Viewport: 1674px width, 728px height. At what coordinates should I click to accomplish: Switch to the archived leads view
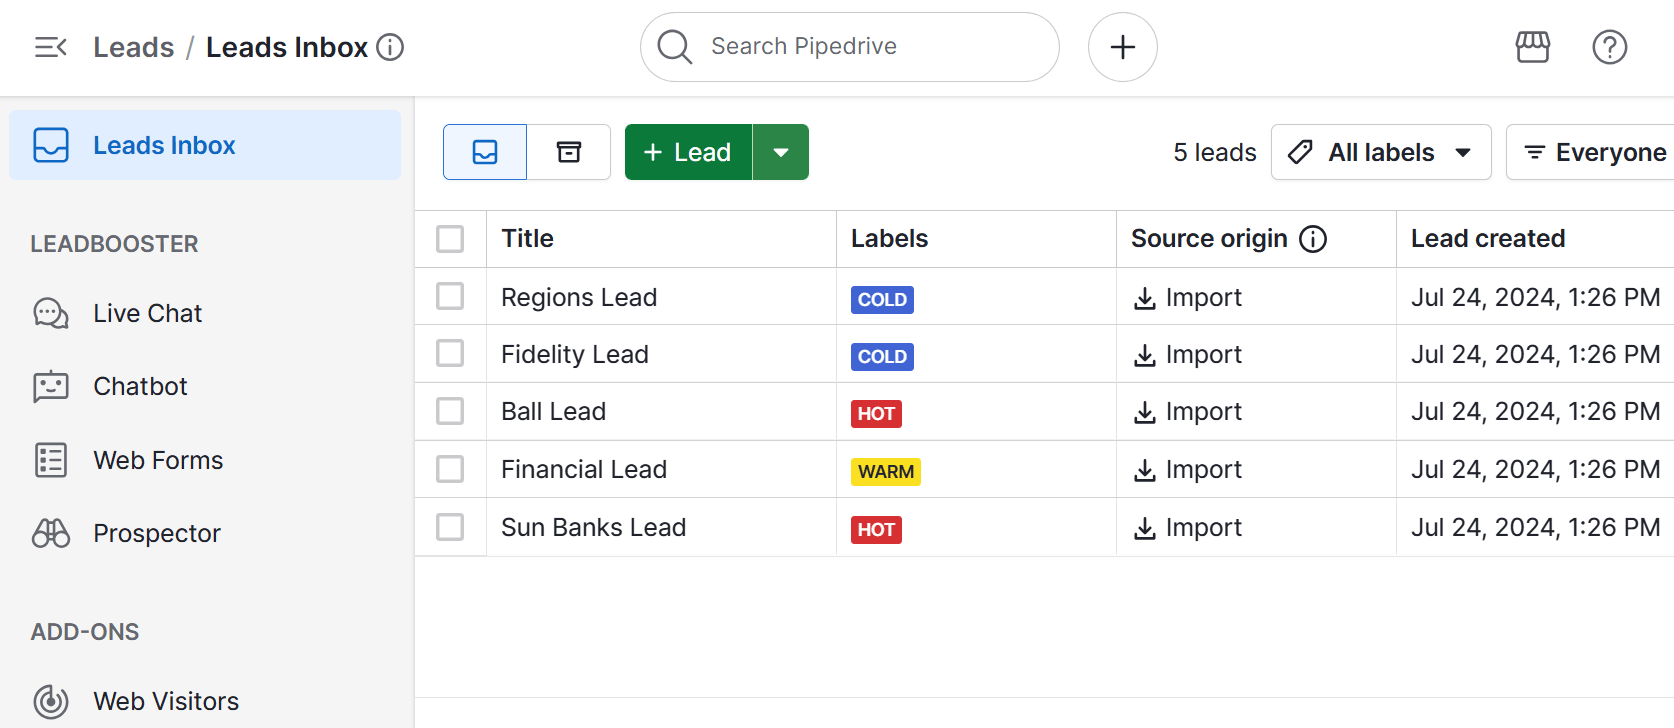pyautogui.click(x=568, y=152)
